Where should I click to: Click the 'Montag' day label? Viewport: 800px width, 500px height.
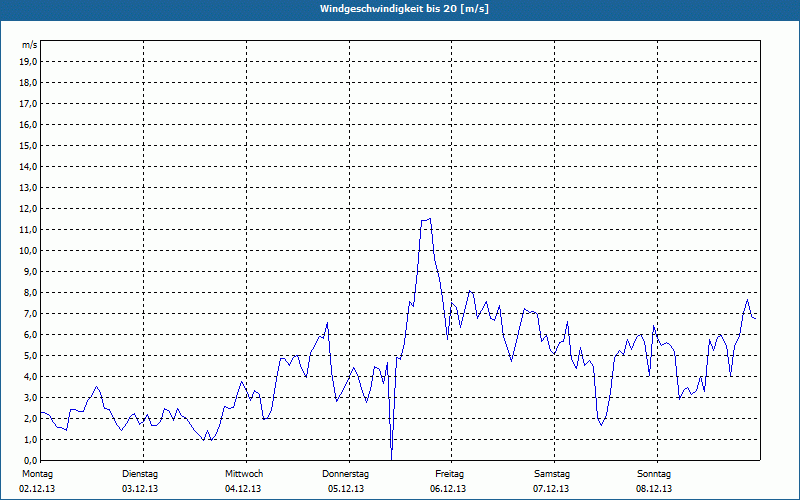click(x=37, y=474)
